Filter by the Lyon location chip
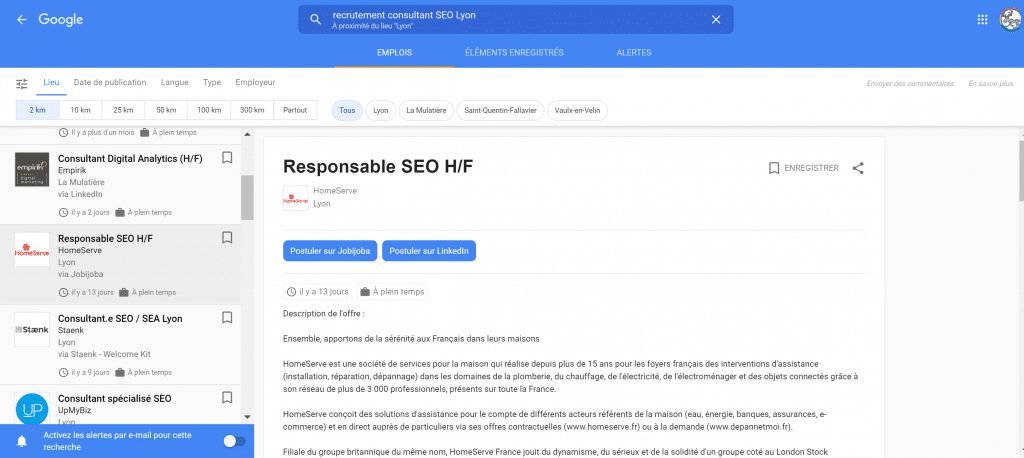 pos(381,110)
